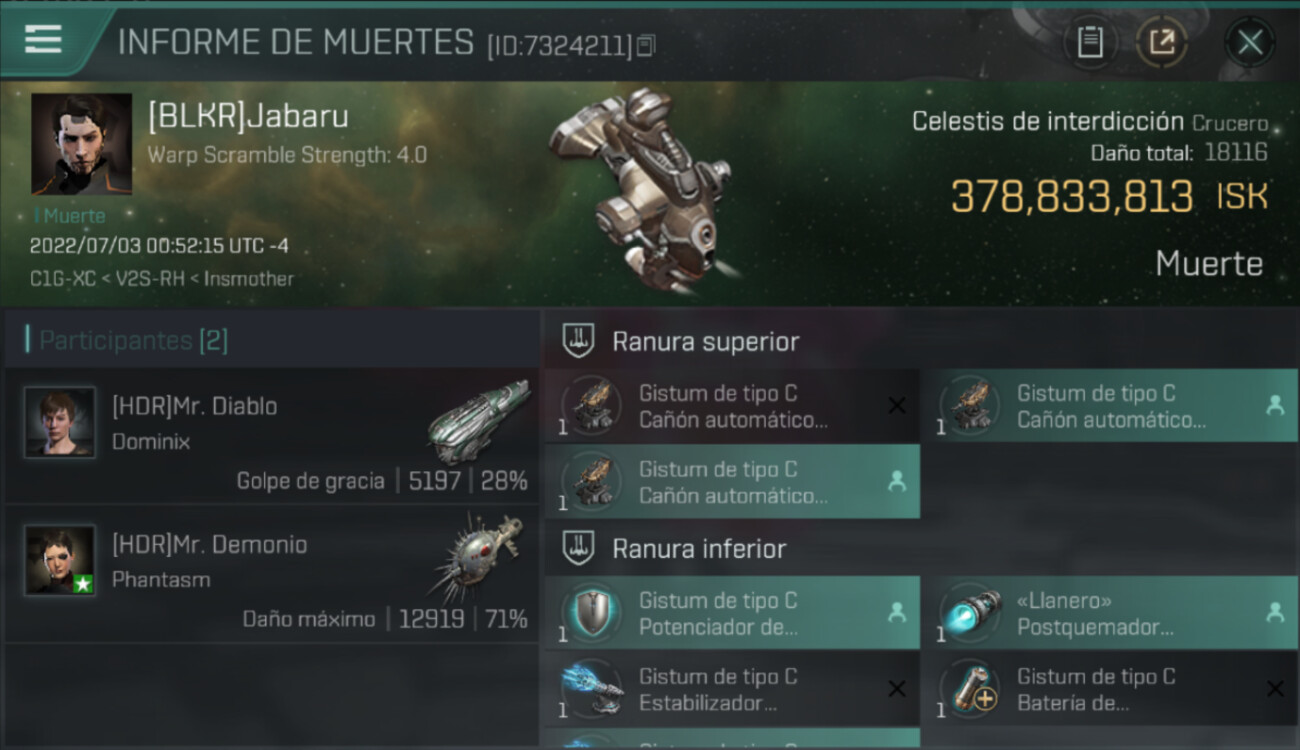
Task: Click the Ranura inferior shield icon
Action: coord(578,548)
